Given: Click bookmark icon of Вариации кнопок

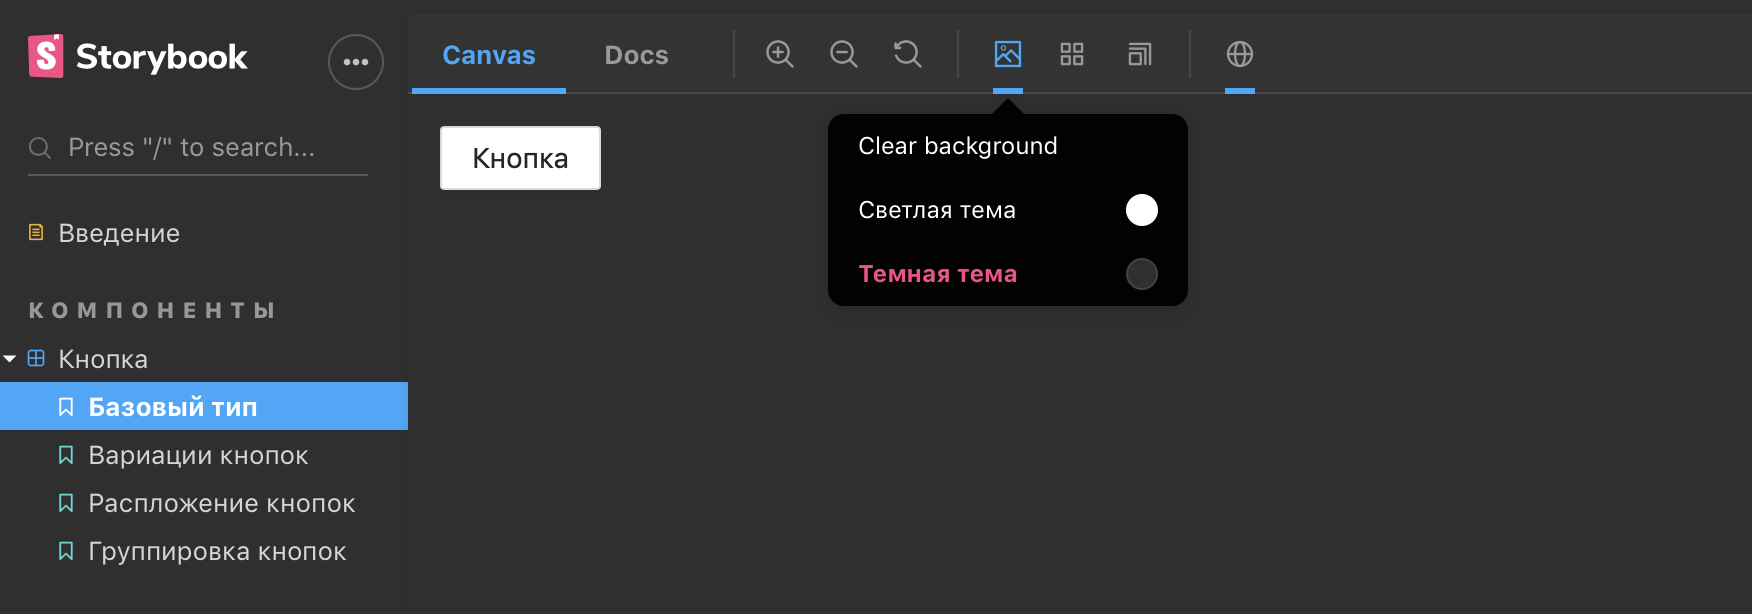Looking at the screenshot, I should pos(66,455).
